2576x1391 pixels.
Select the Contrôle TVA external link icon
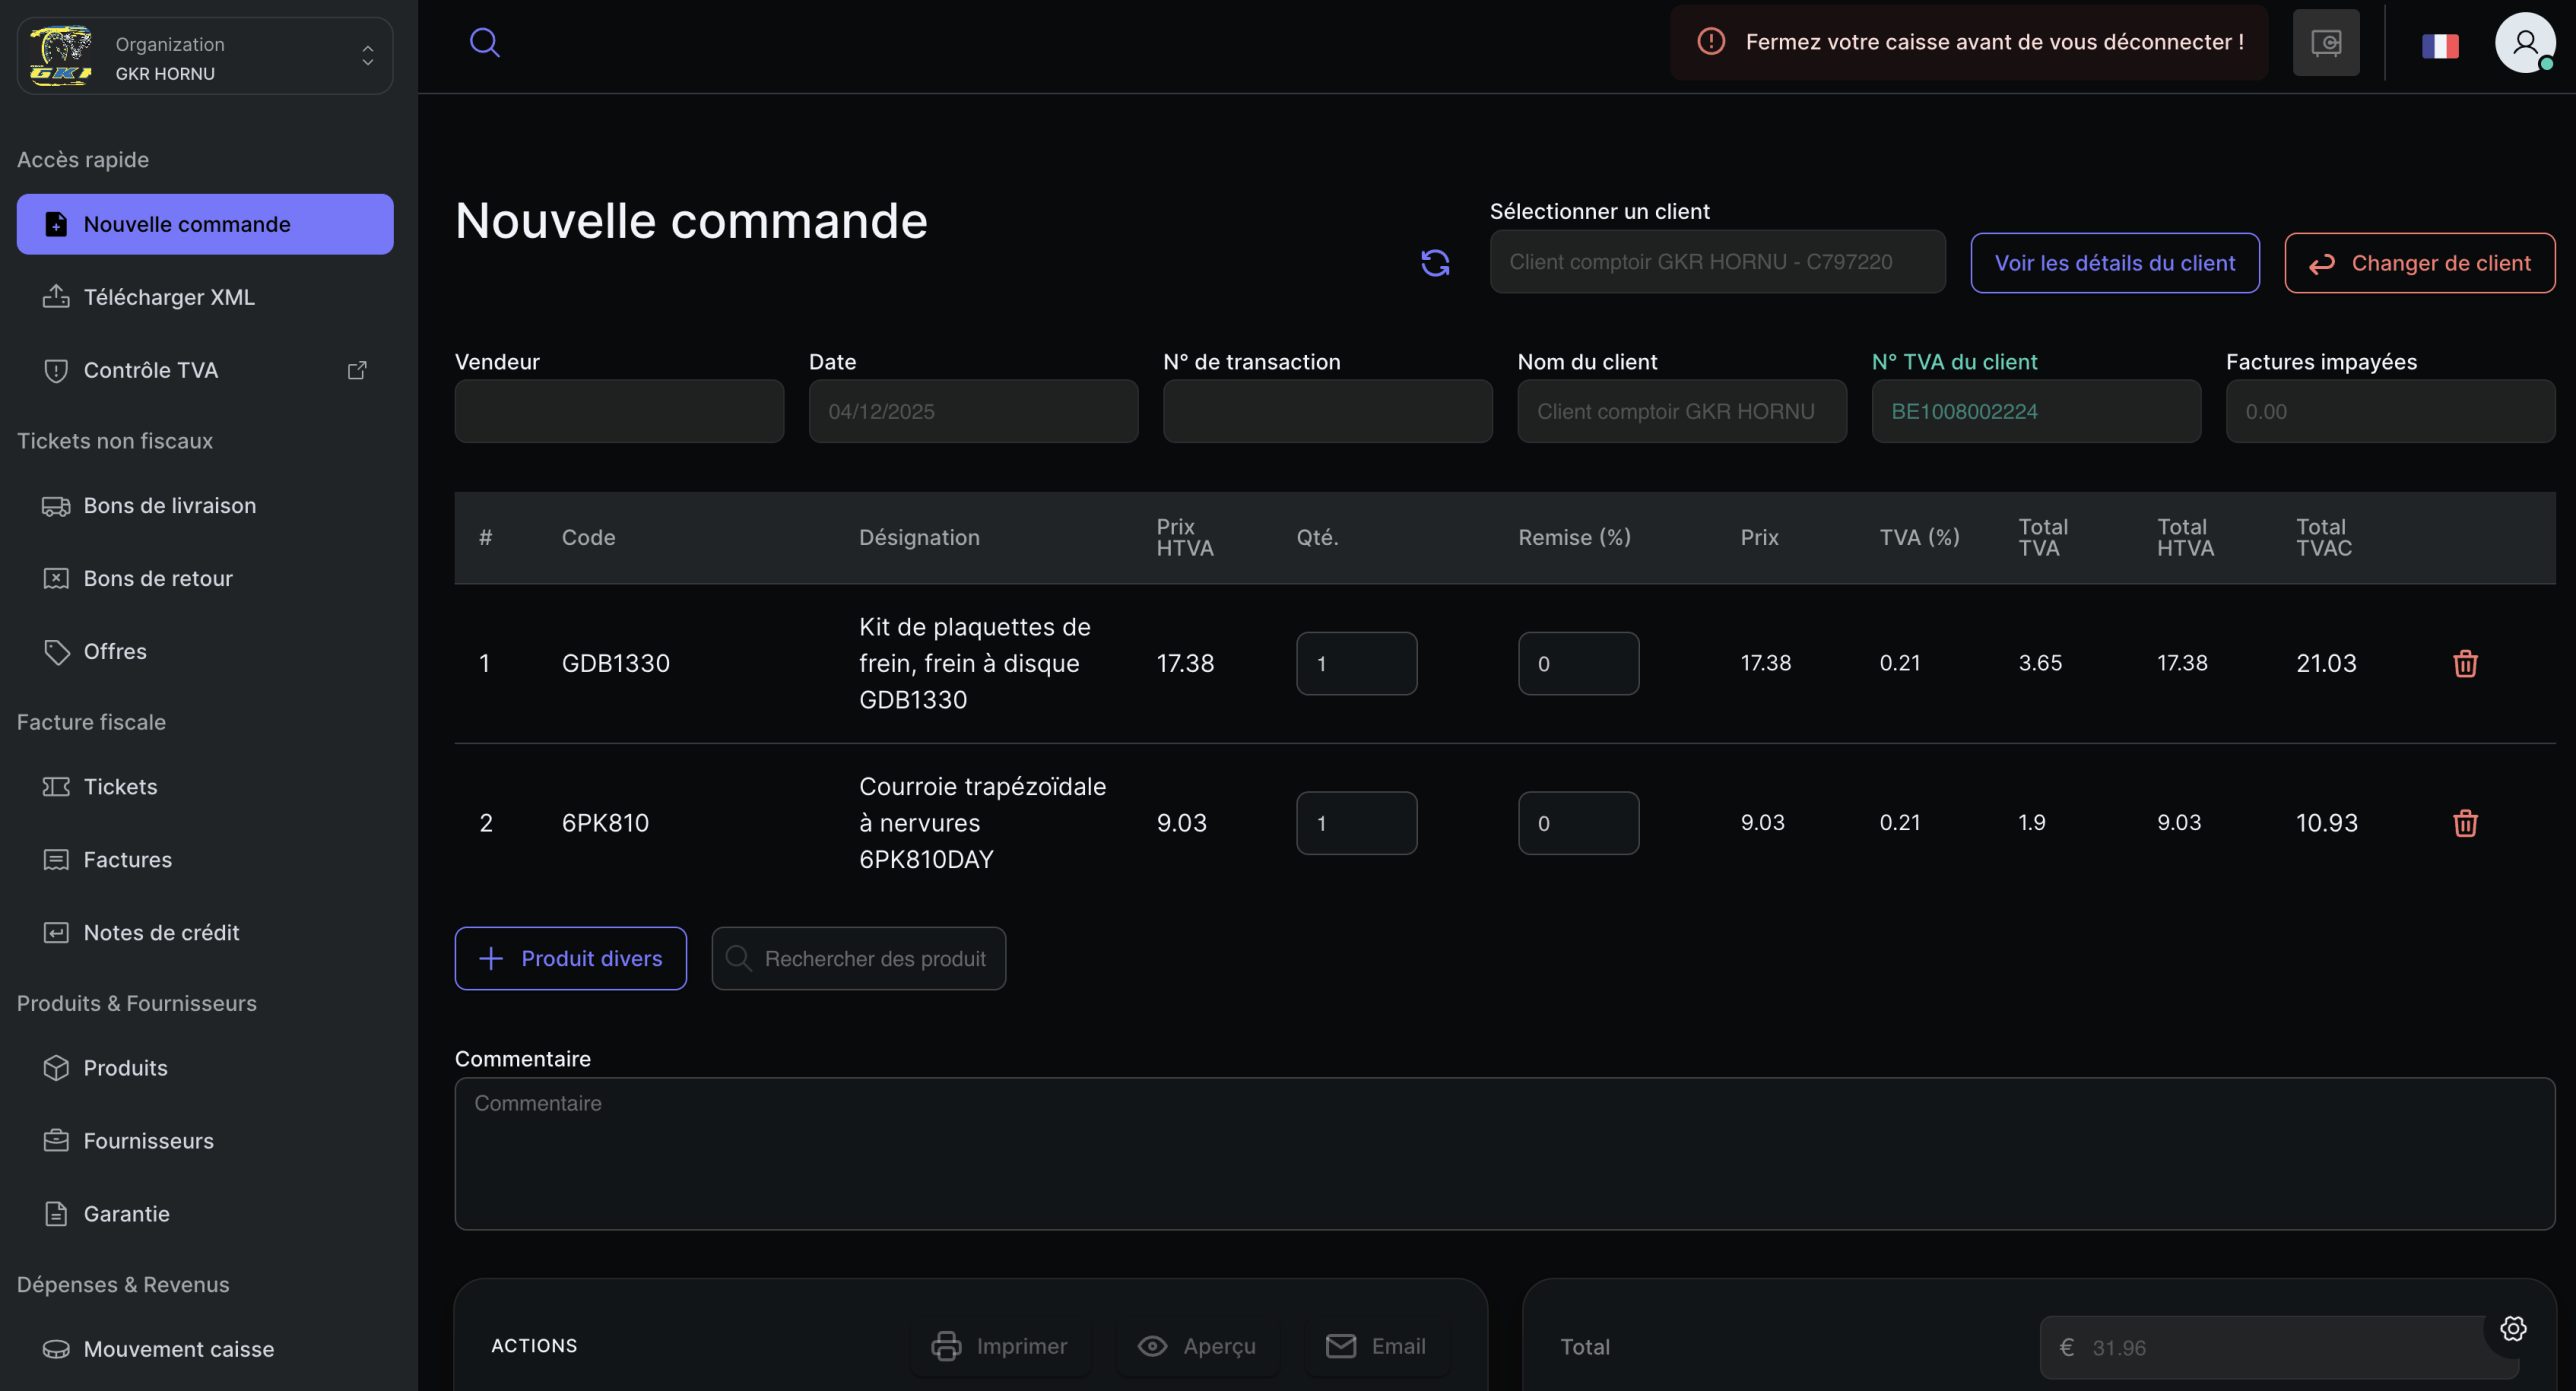tap(357, 369)
